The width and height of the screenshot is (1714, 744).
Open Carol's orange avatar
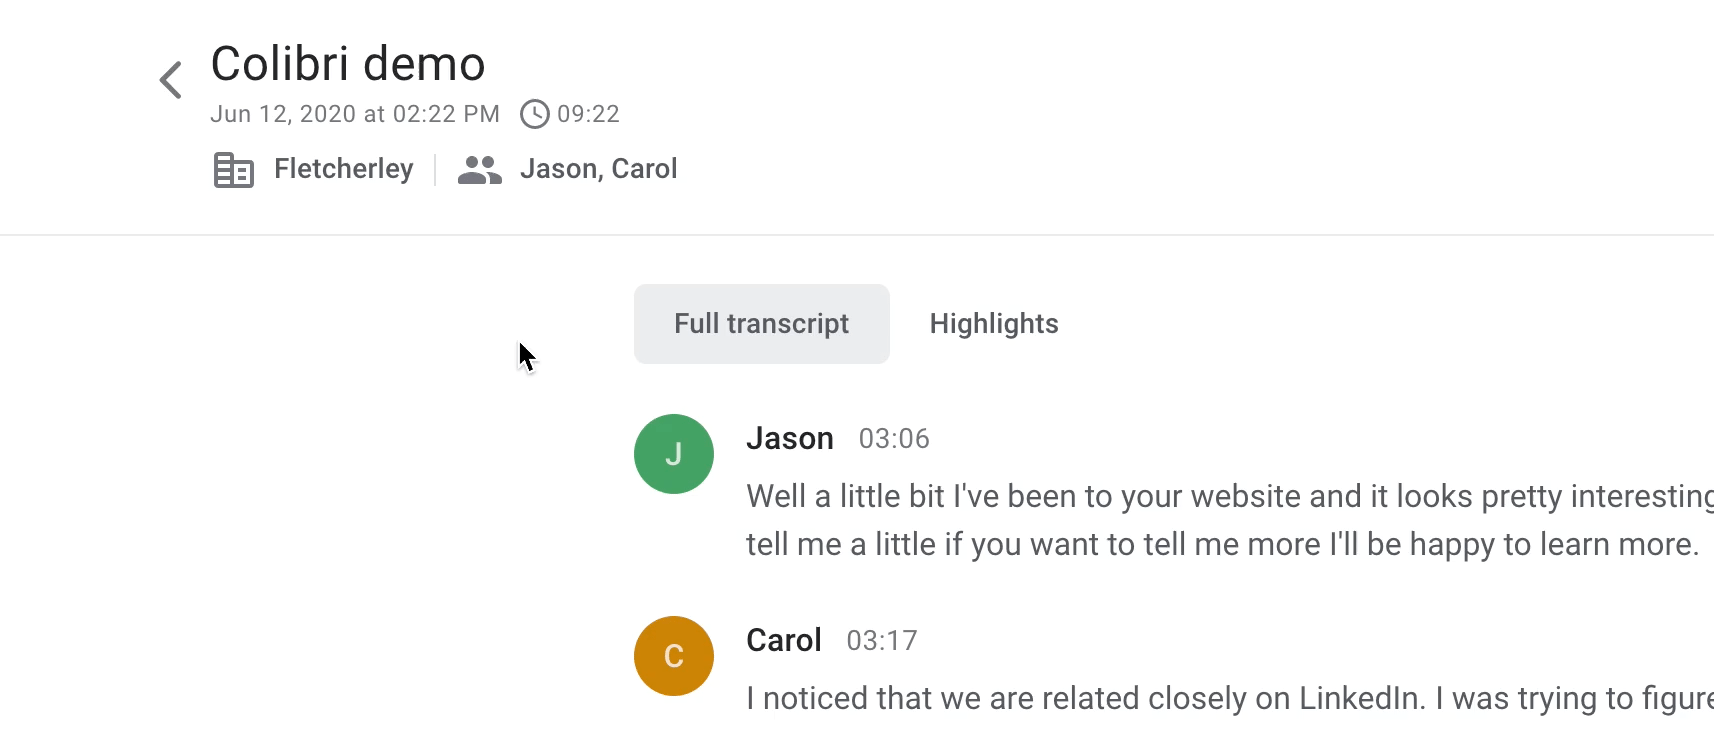tap(674, 656)
